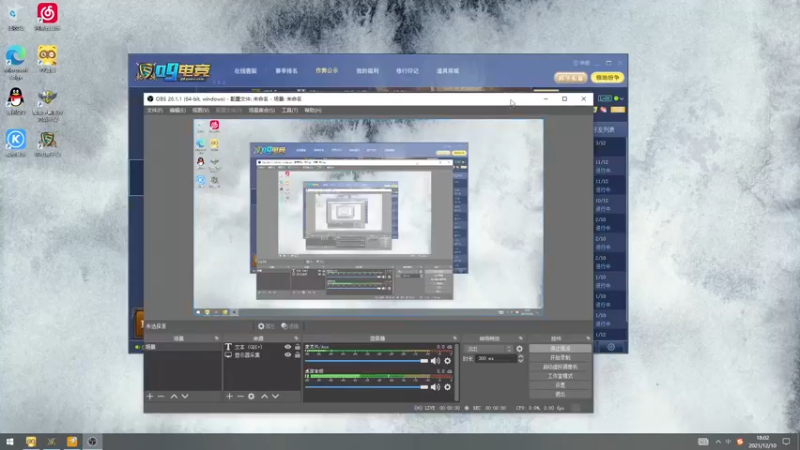Viewport: 800px width, 450px height.
Task: Pop out the Scenes dock
Action: (x=216, y=338)
